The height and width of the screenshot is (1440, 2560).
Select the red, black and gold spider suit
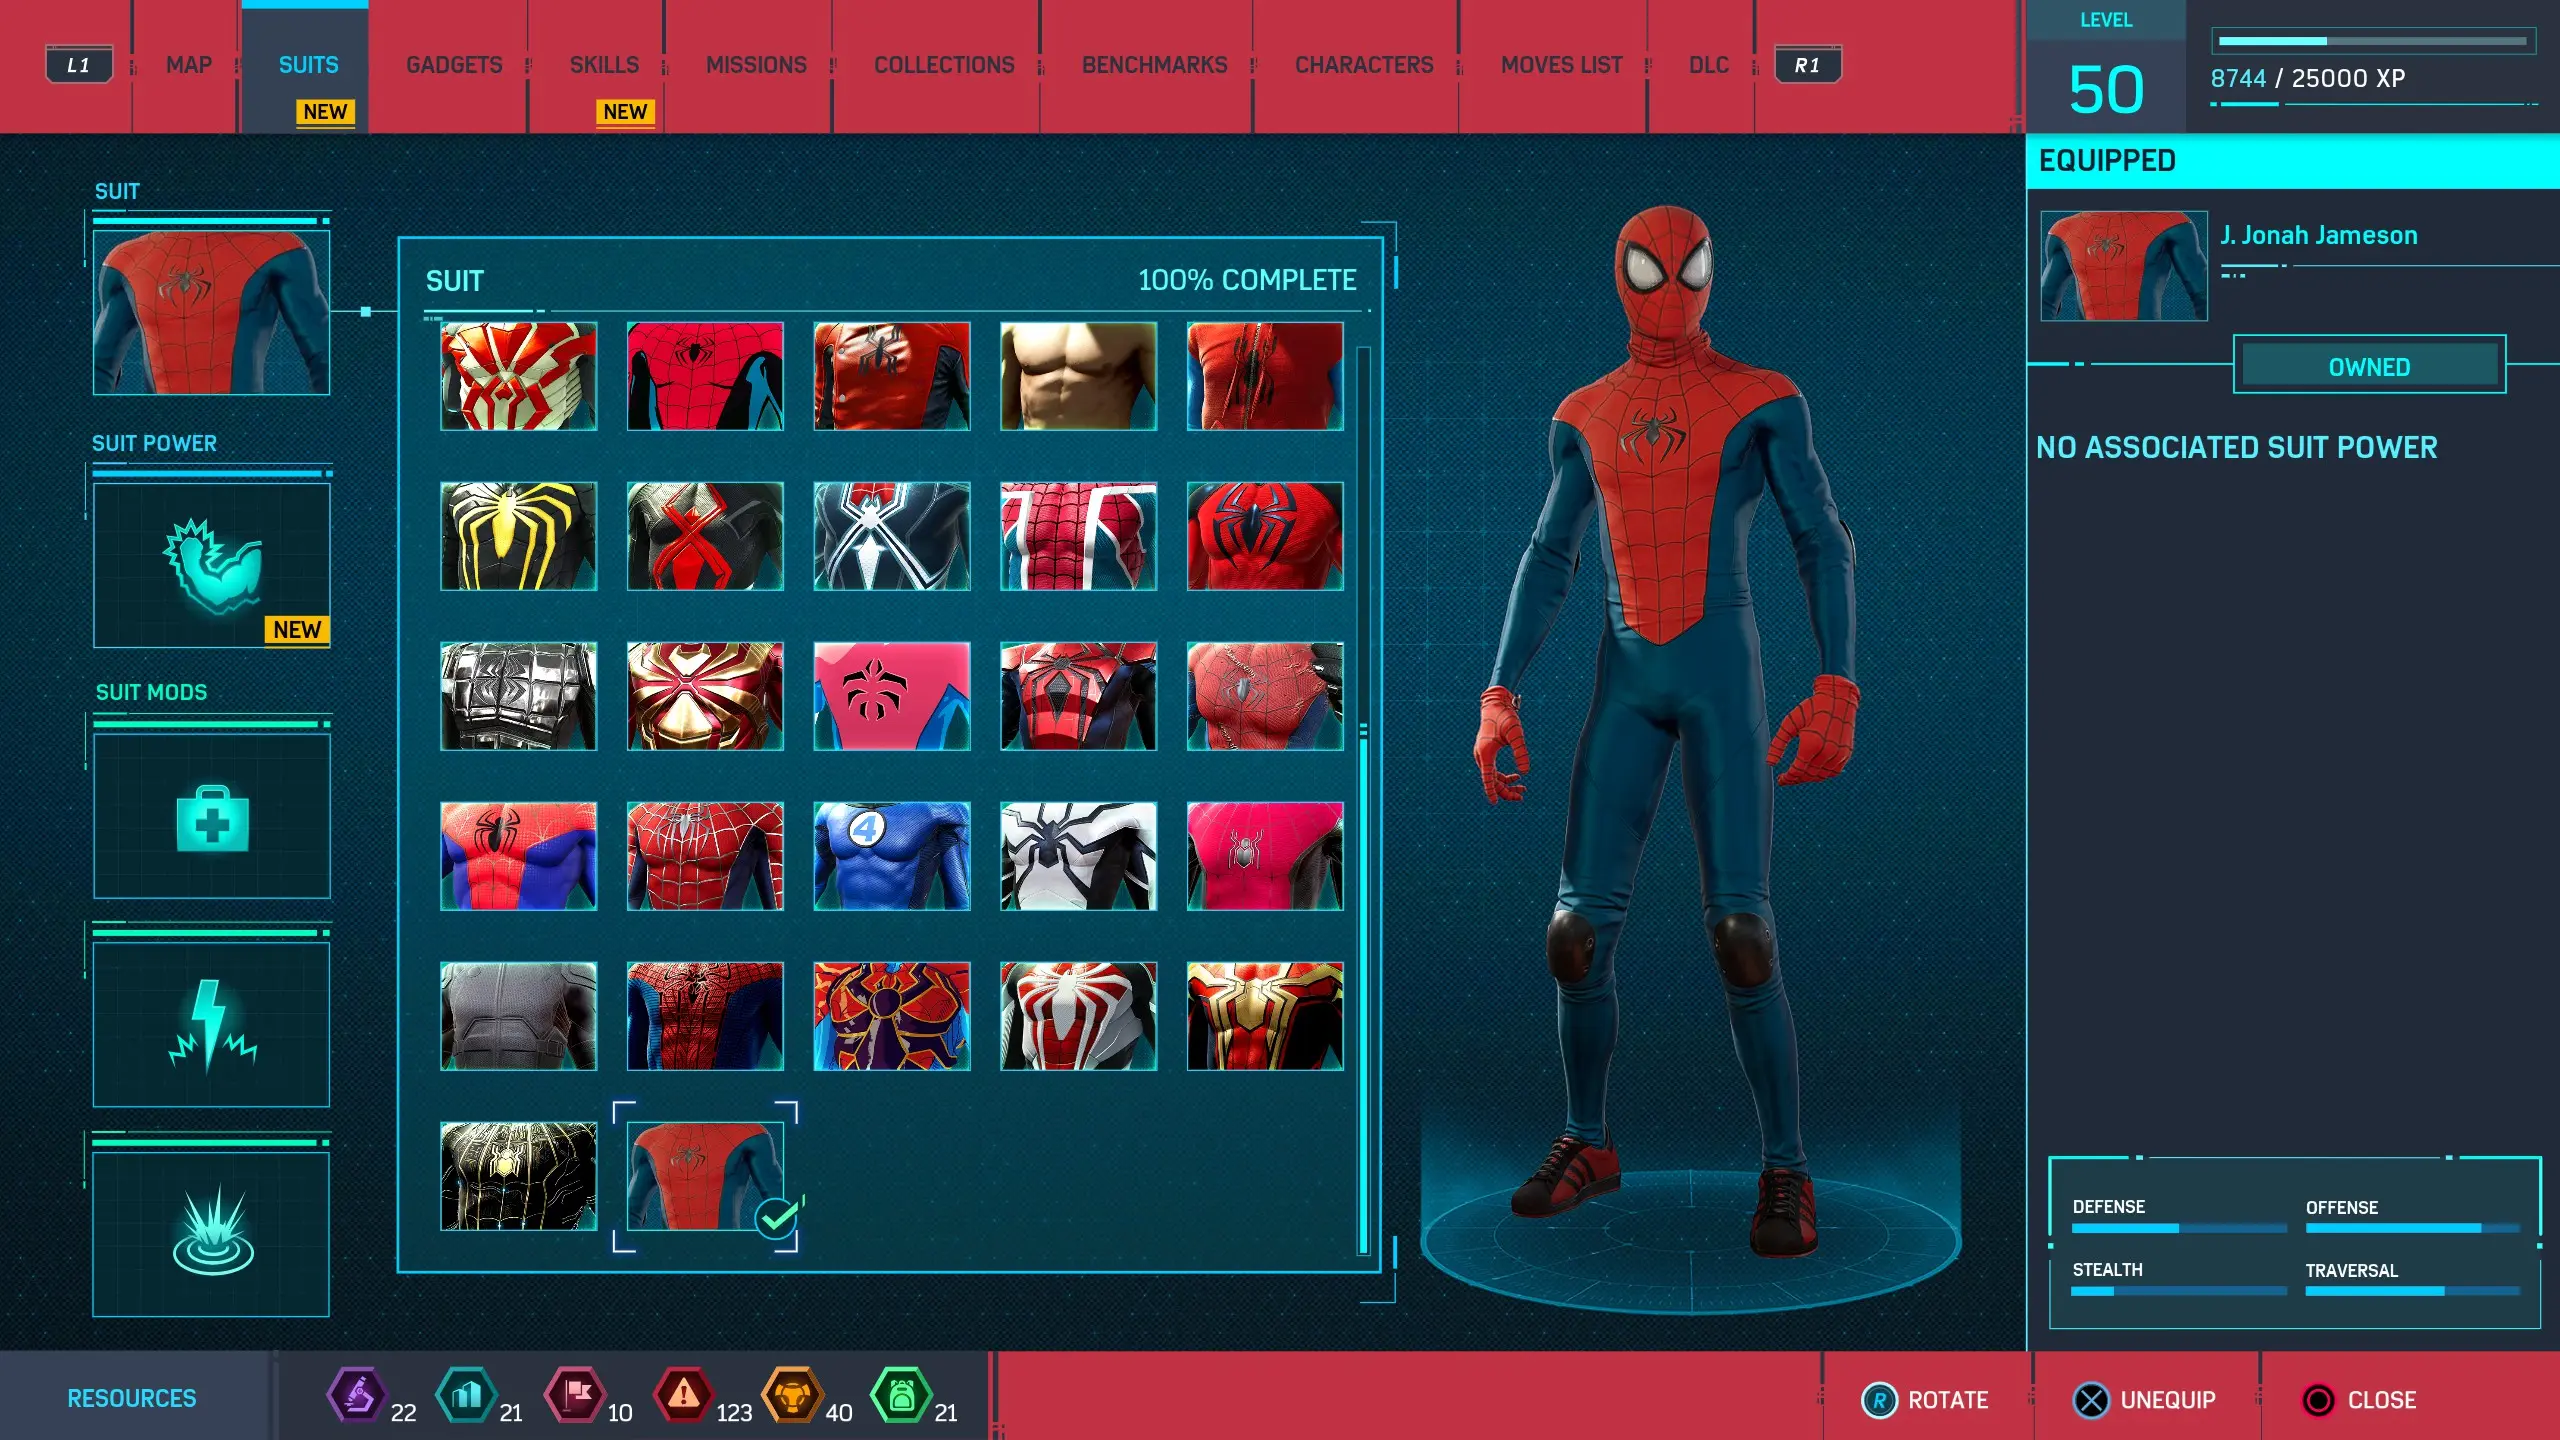[x=1264, y=1016]
